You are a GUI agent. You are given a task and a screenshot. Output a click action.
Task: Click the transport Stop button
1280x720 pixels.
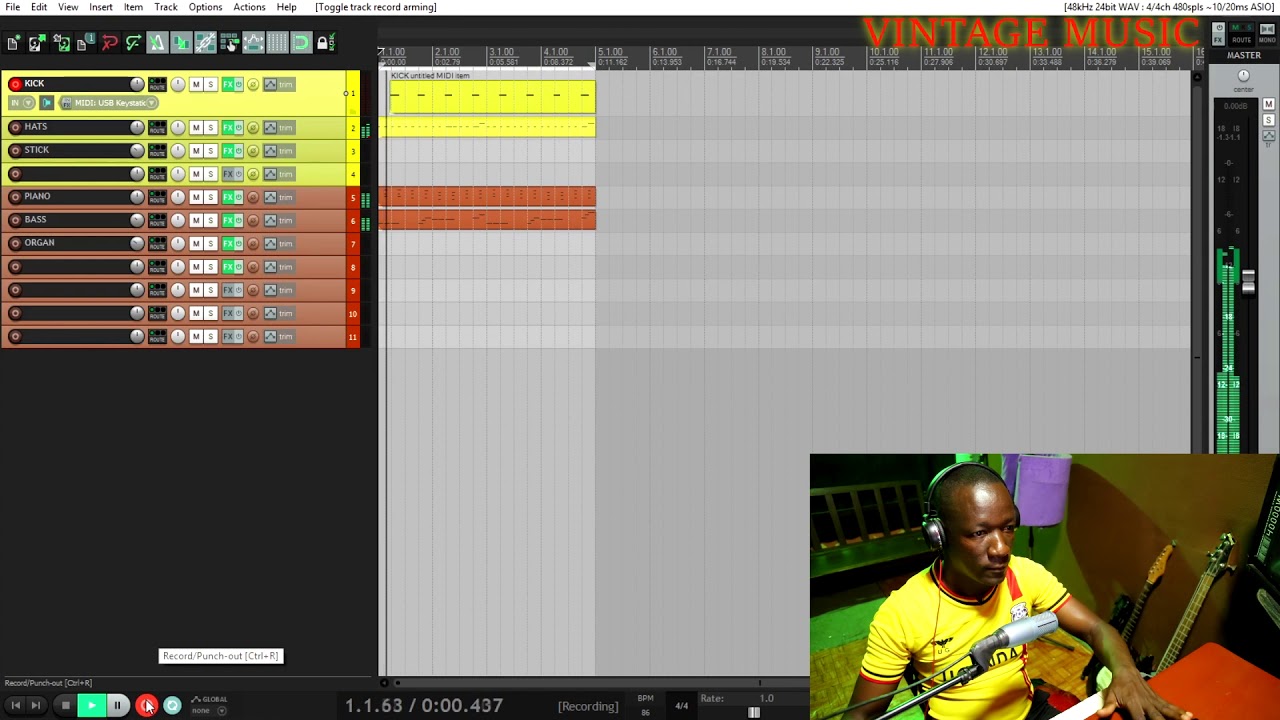66,706
